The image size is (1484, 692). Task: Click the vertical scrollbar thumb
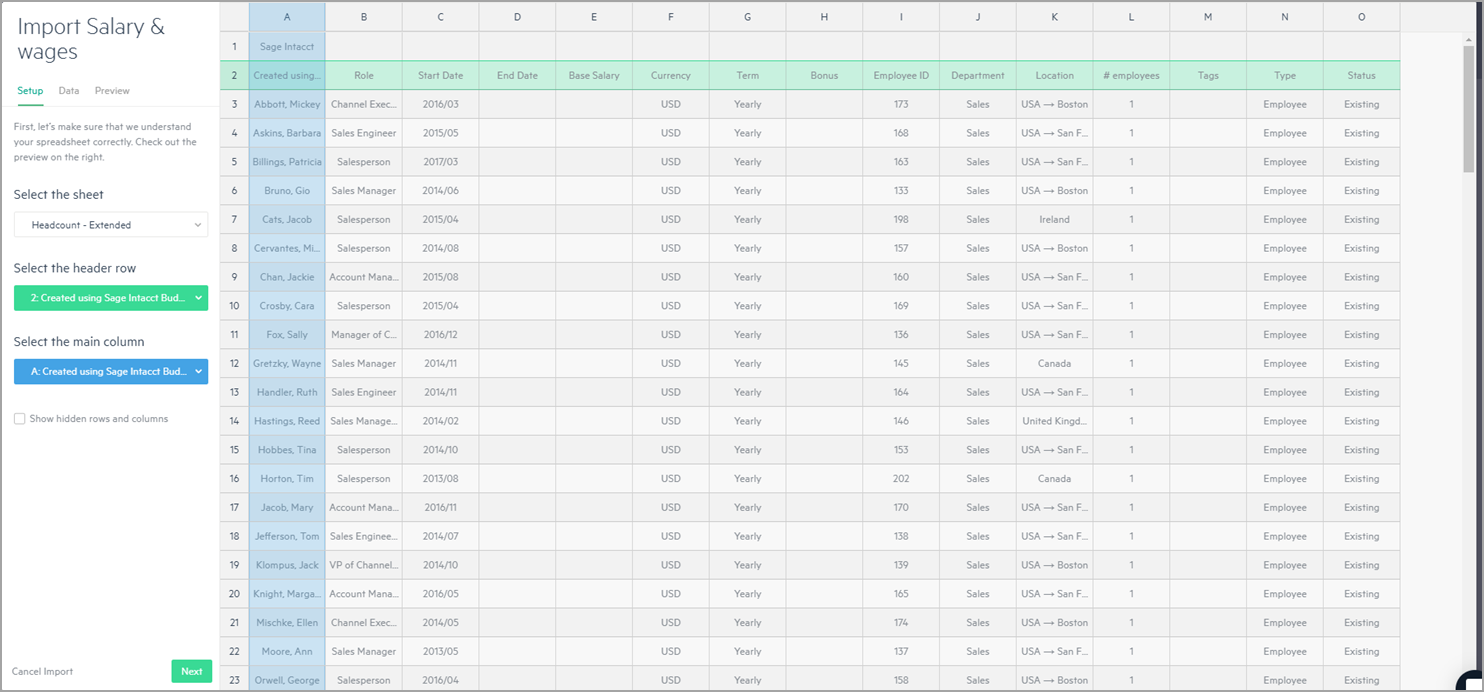tap(1468, 108)
